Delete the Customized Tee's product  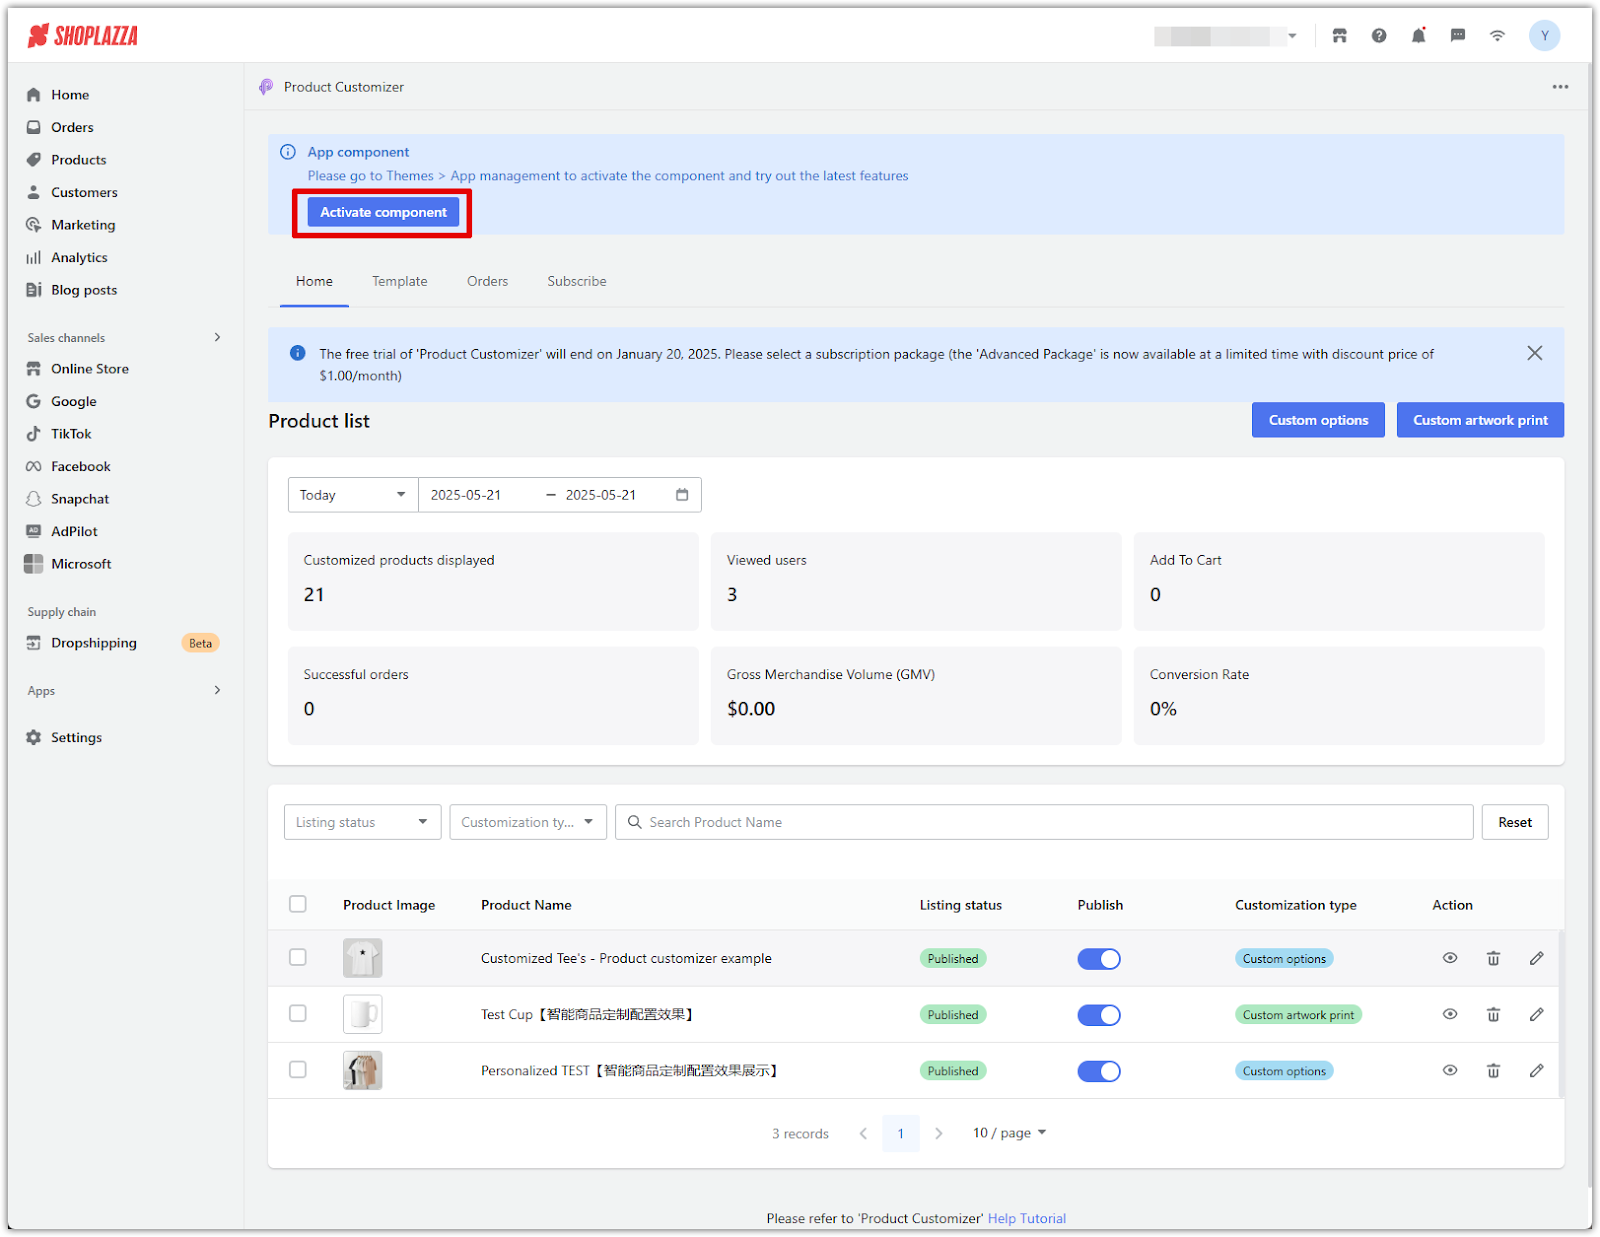(1493, 958)
